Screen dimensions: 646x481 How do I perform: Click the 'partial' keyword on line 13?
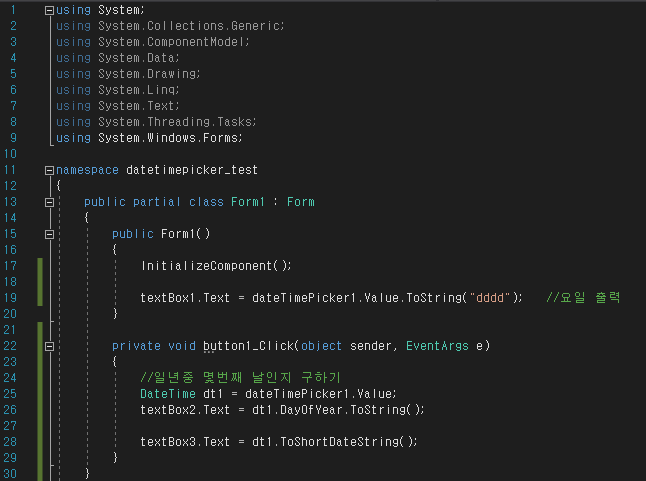[157, 202]
